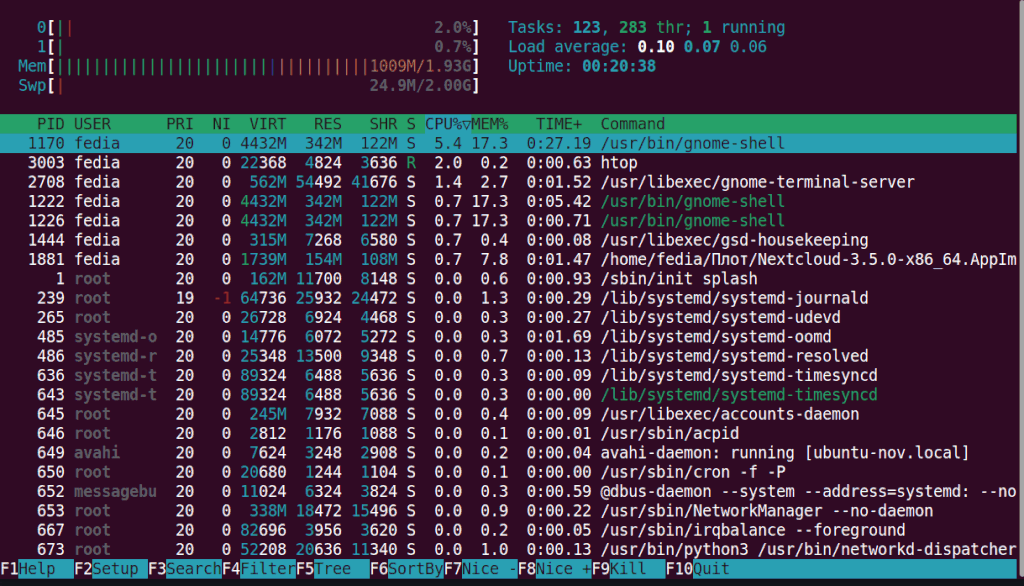Select gnome-shell thread with PID 1222
Viewport: 1024px width, 586px height.
[x=508, y=201]
